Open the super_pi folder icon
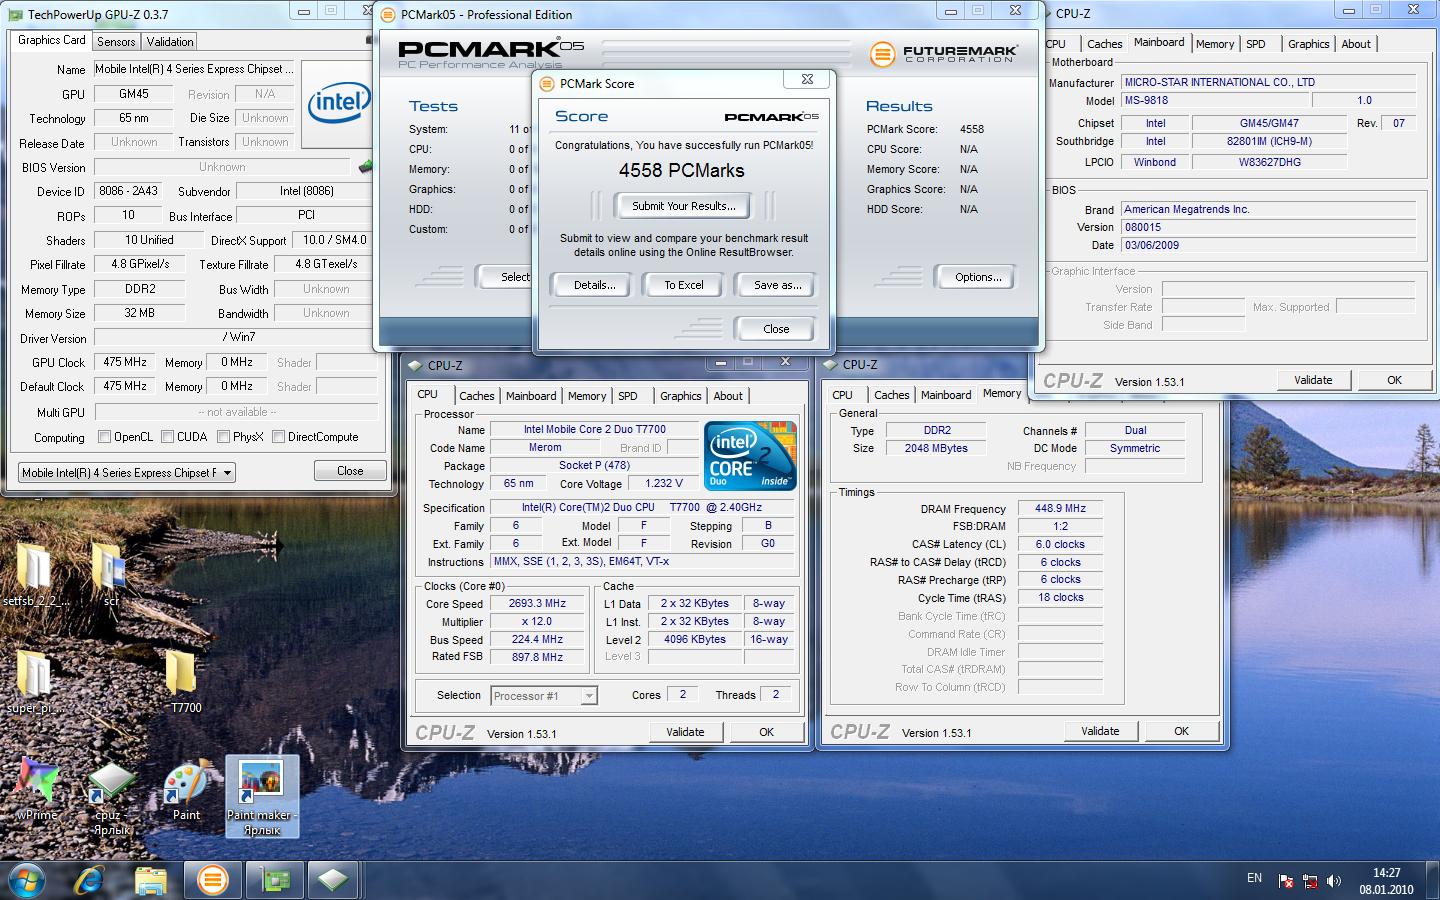The width and height of the screenshot is (1440, 900). [x=35, y=680]
